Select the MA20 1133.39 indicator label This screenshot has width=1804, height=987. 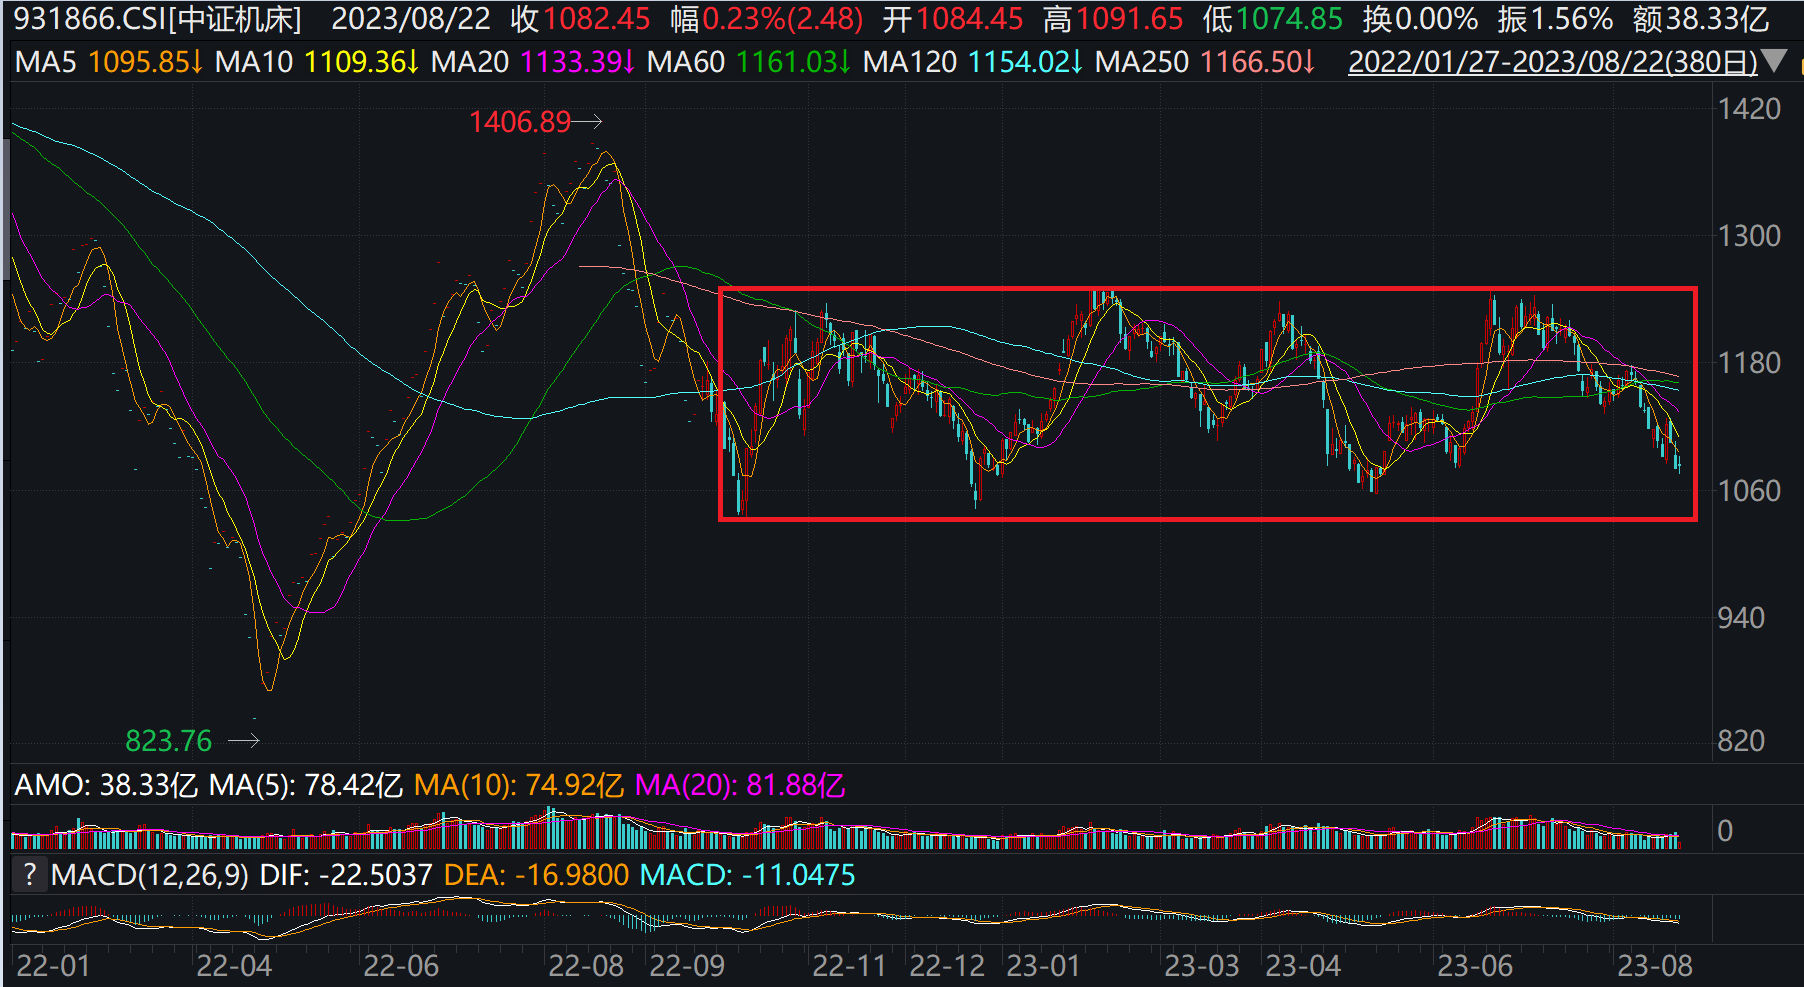[x=533, y=62]
